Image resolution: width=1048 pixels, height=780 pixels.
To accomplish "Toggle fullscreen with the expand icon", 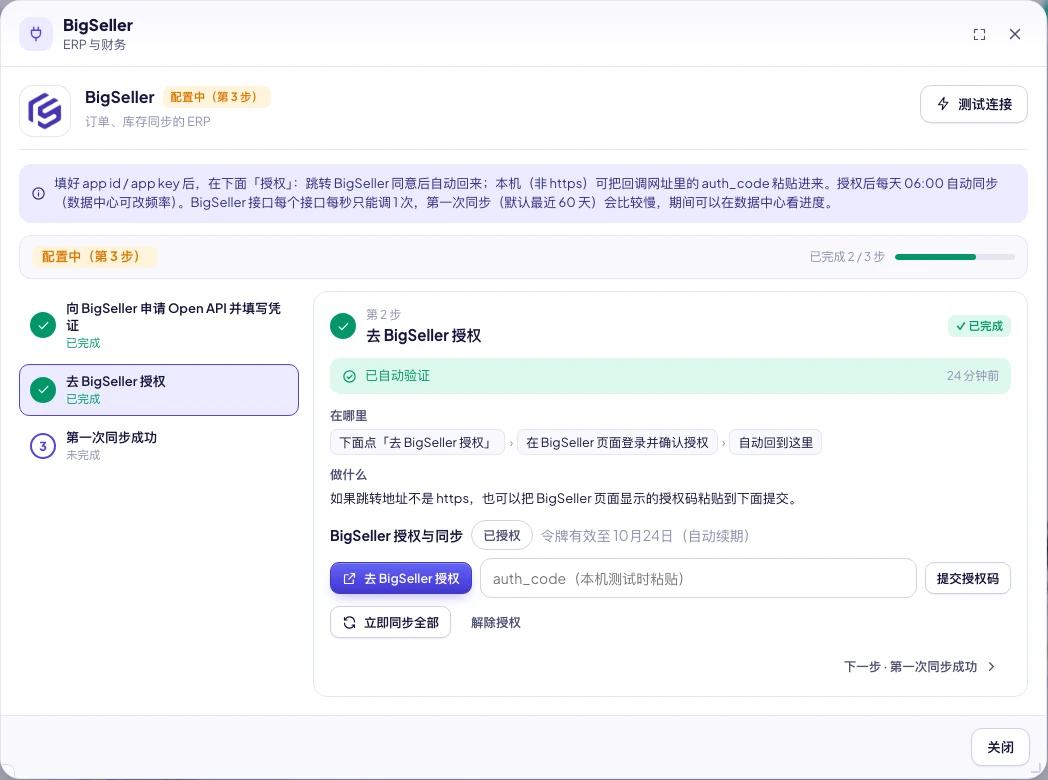I will (x=979, y=35).
